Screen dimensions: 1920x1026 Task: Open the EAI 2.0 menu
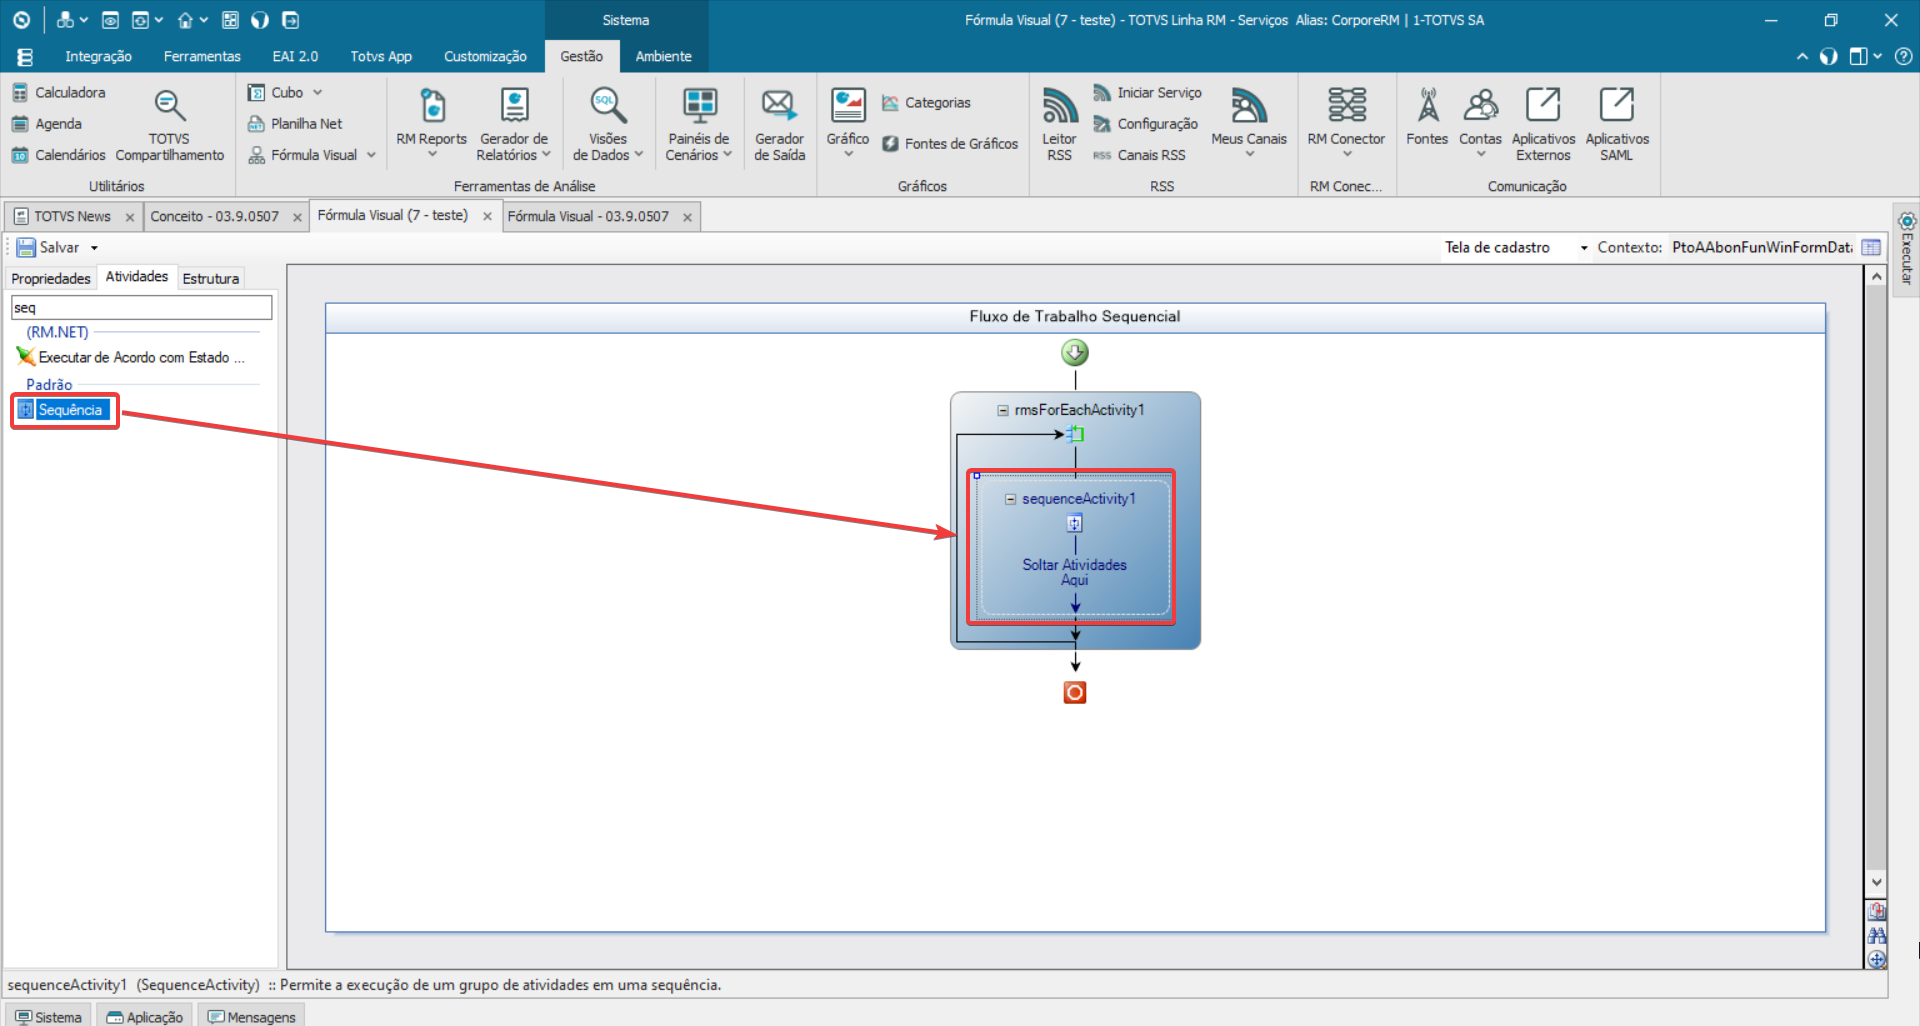pos(295,56)
